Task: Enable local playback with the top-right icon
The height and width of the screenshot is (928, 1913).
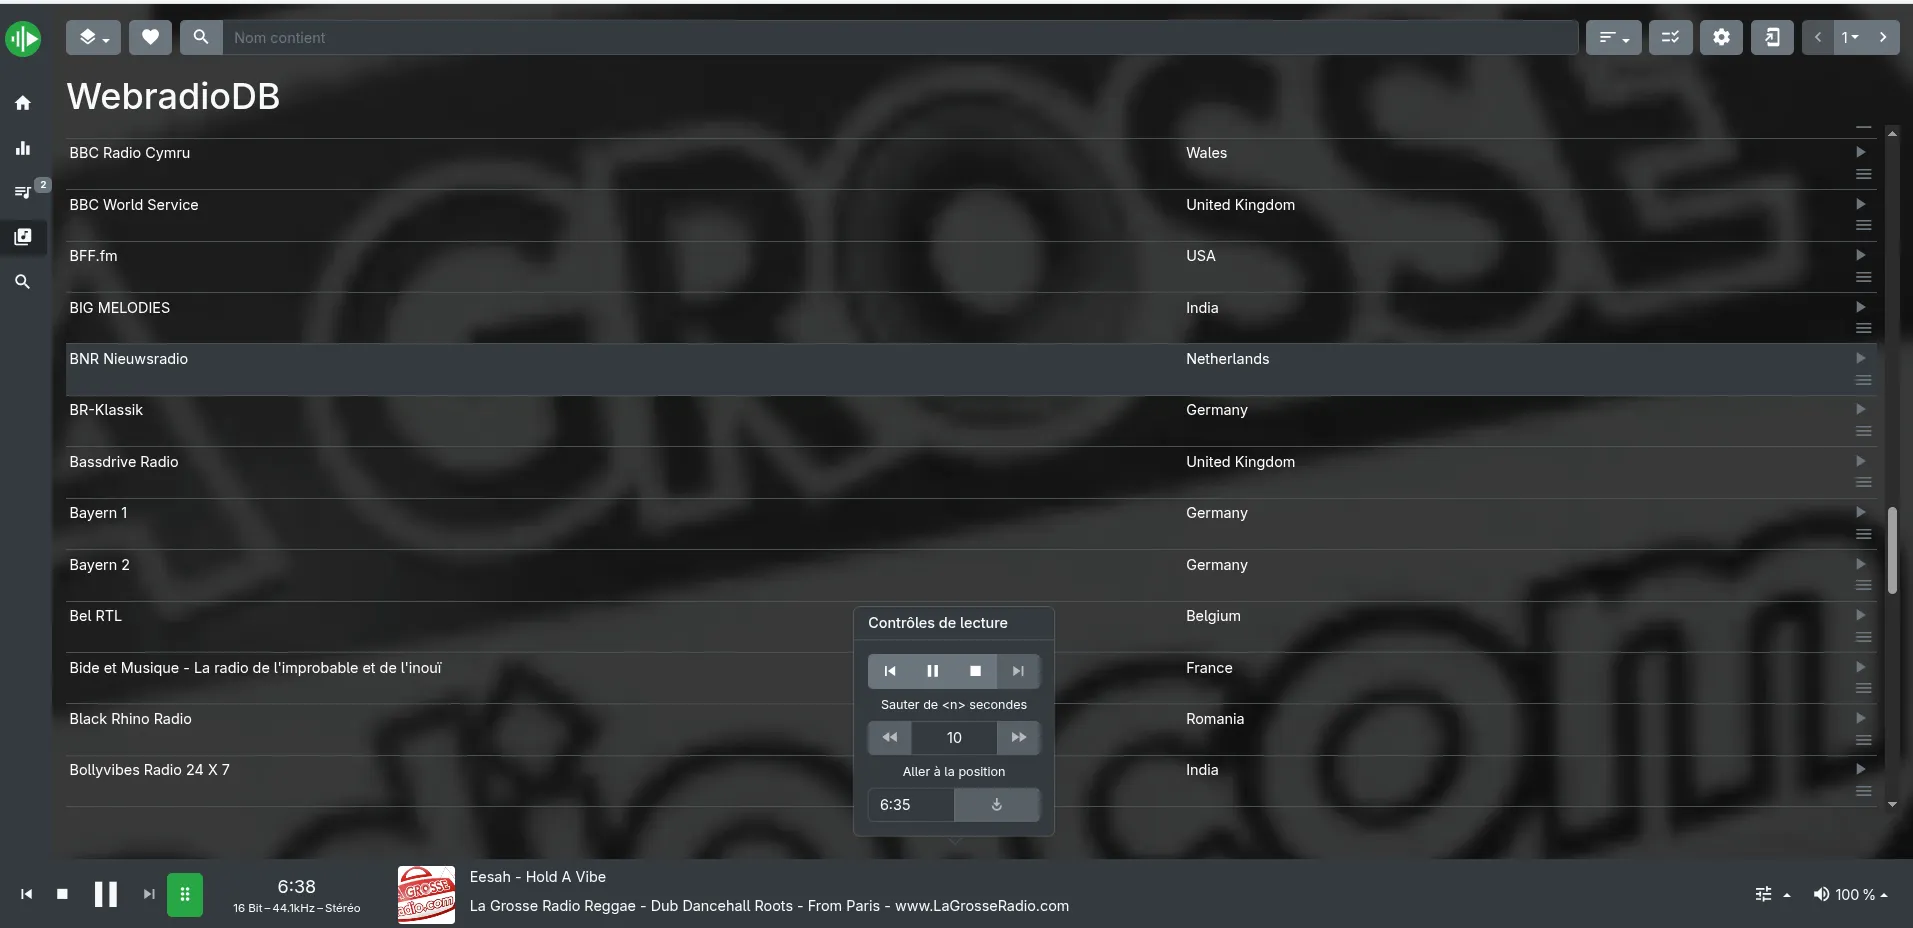Action: click(x=1771, y=37)
